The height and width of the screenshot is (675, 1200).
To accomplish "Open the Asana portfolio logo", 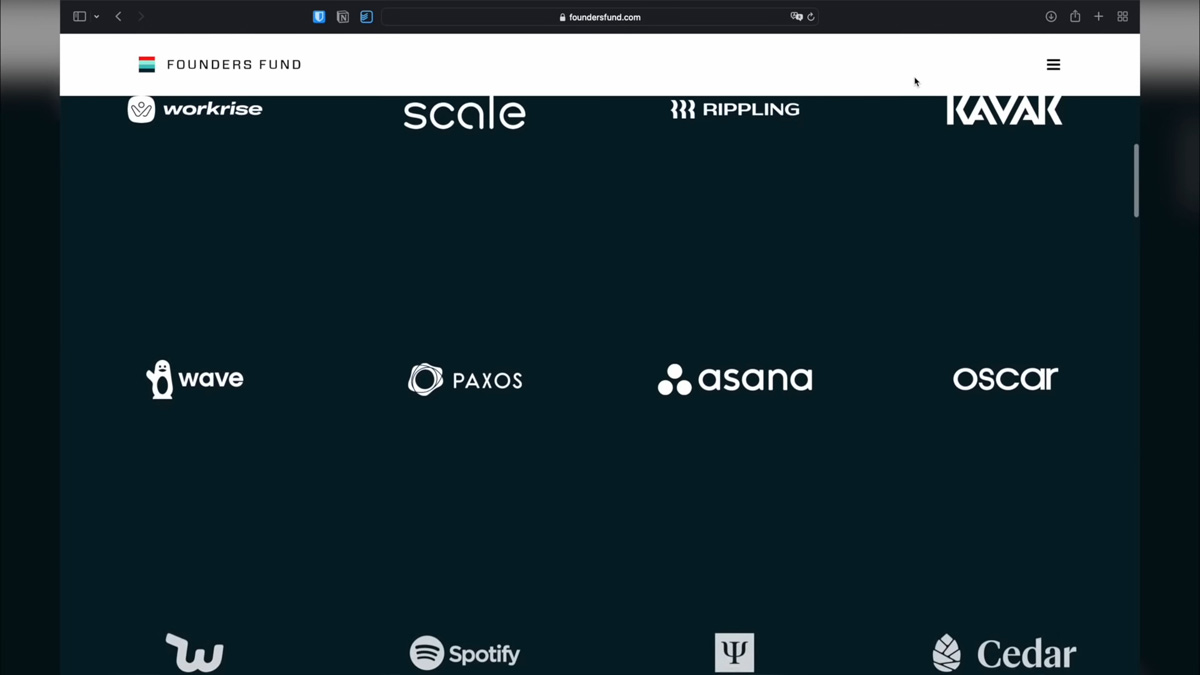I will coord(735,379).
